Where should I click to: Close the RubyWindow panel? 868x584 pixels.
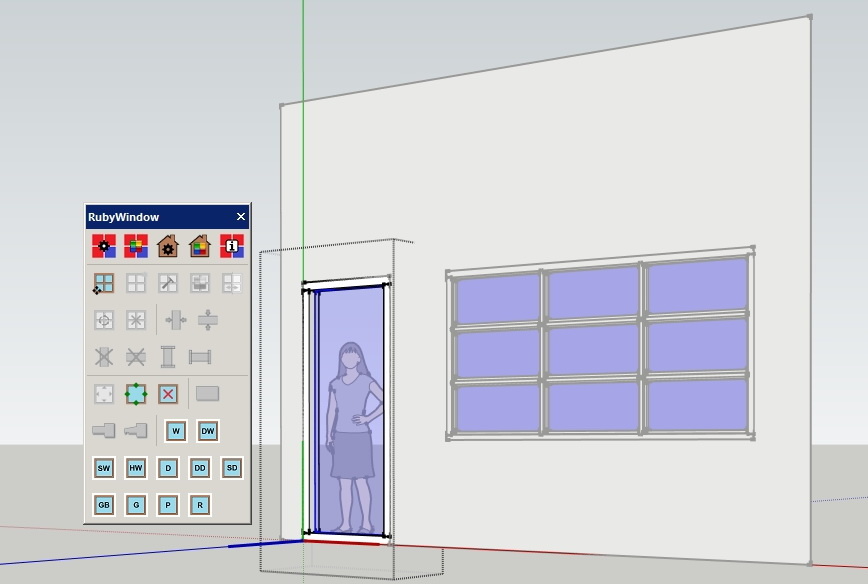coord(241,216)
